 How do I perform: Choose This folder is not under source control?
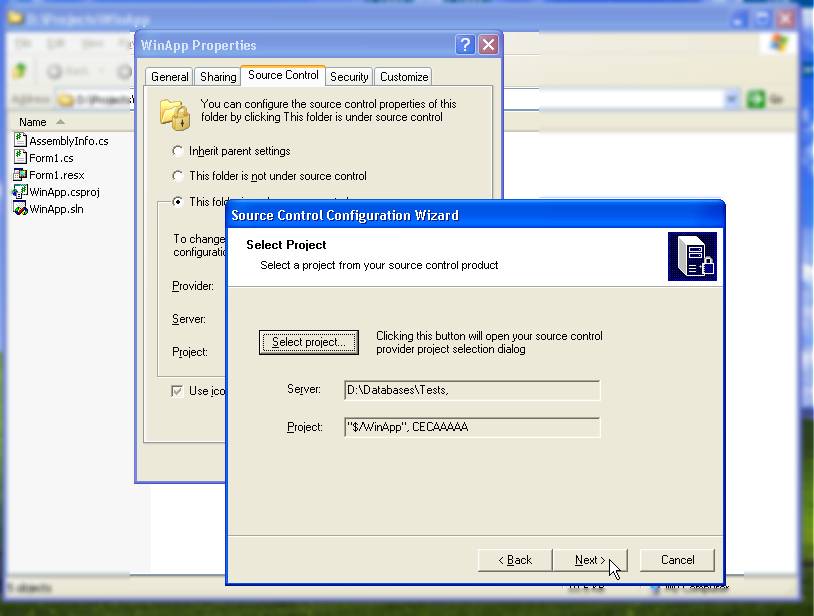click(x=178, y=176)
